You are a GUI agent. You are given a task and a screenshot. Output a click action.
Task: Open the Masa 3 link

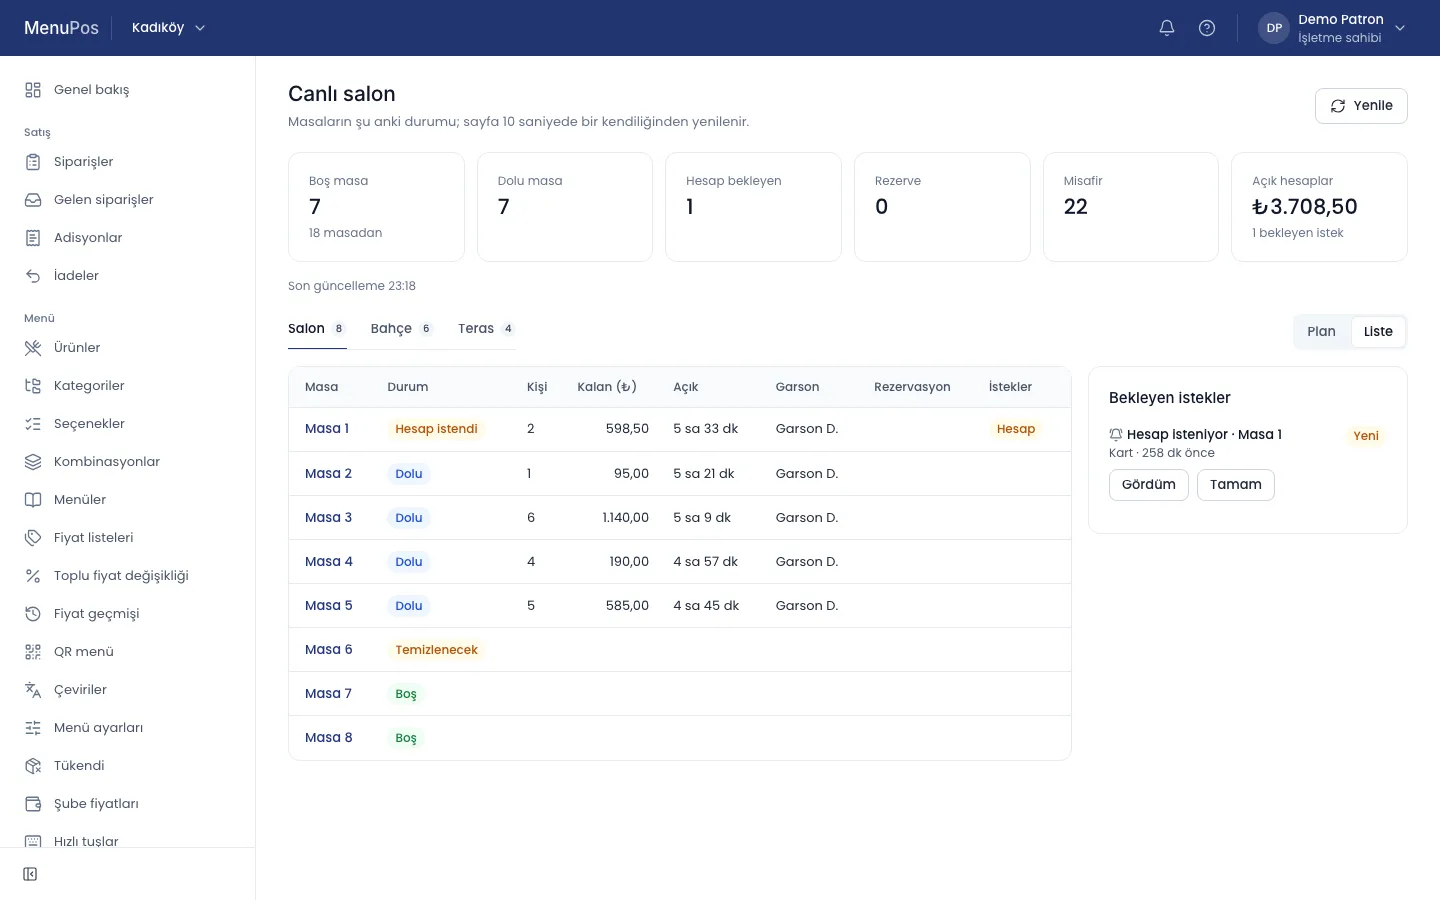[x=329, y=518]
